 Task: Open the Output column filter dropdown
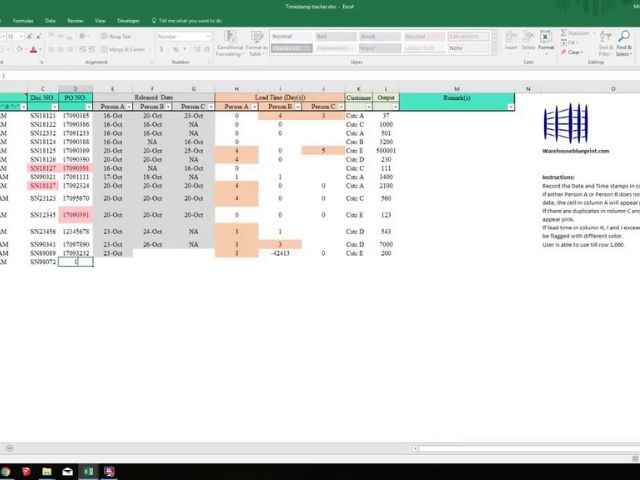click(x=394, y=106)
